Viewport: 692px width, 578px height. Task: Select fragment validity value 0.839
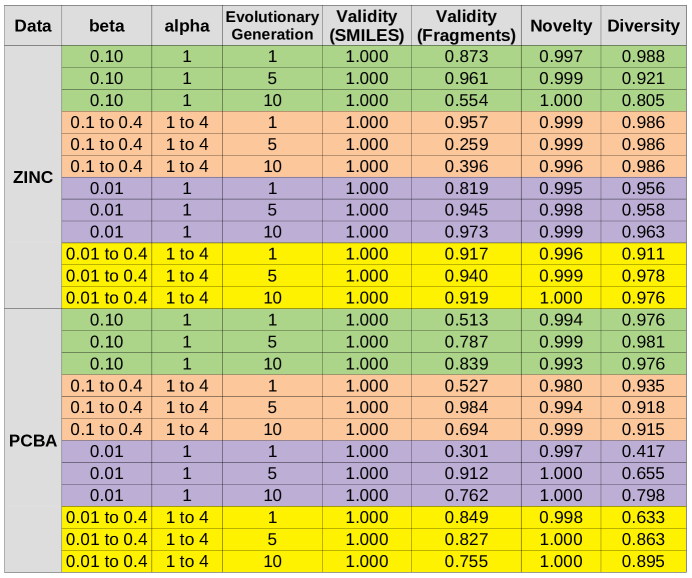pos(466,364)
